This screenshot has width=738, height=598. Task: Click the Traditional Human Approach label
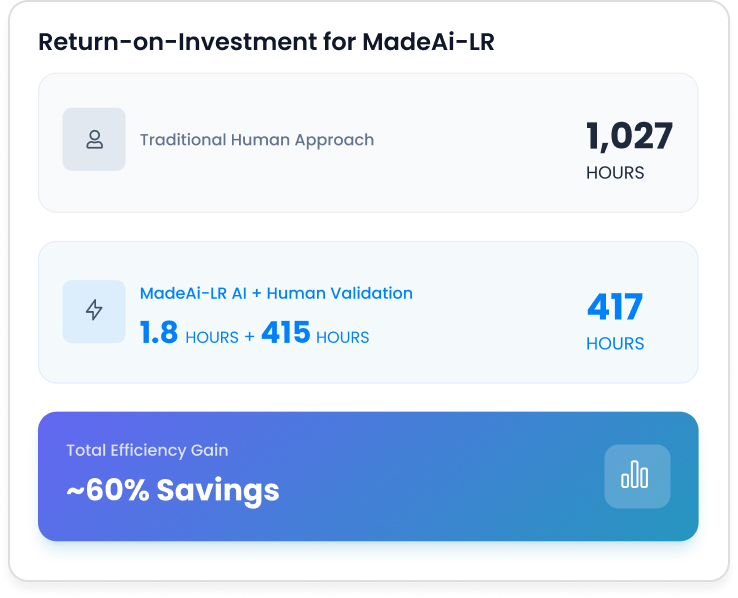[x=257, y=140]
